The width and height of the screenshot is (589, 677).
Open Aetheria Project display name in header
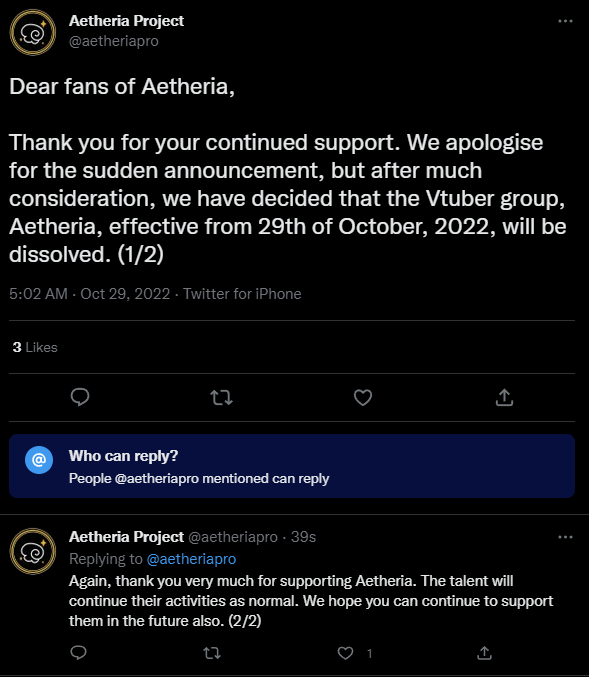pyautogui.click(x=127, y=21)
